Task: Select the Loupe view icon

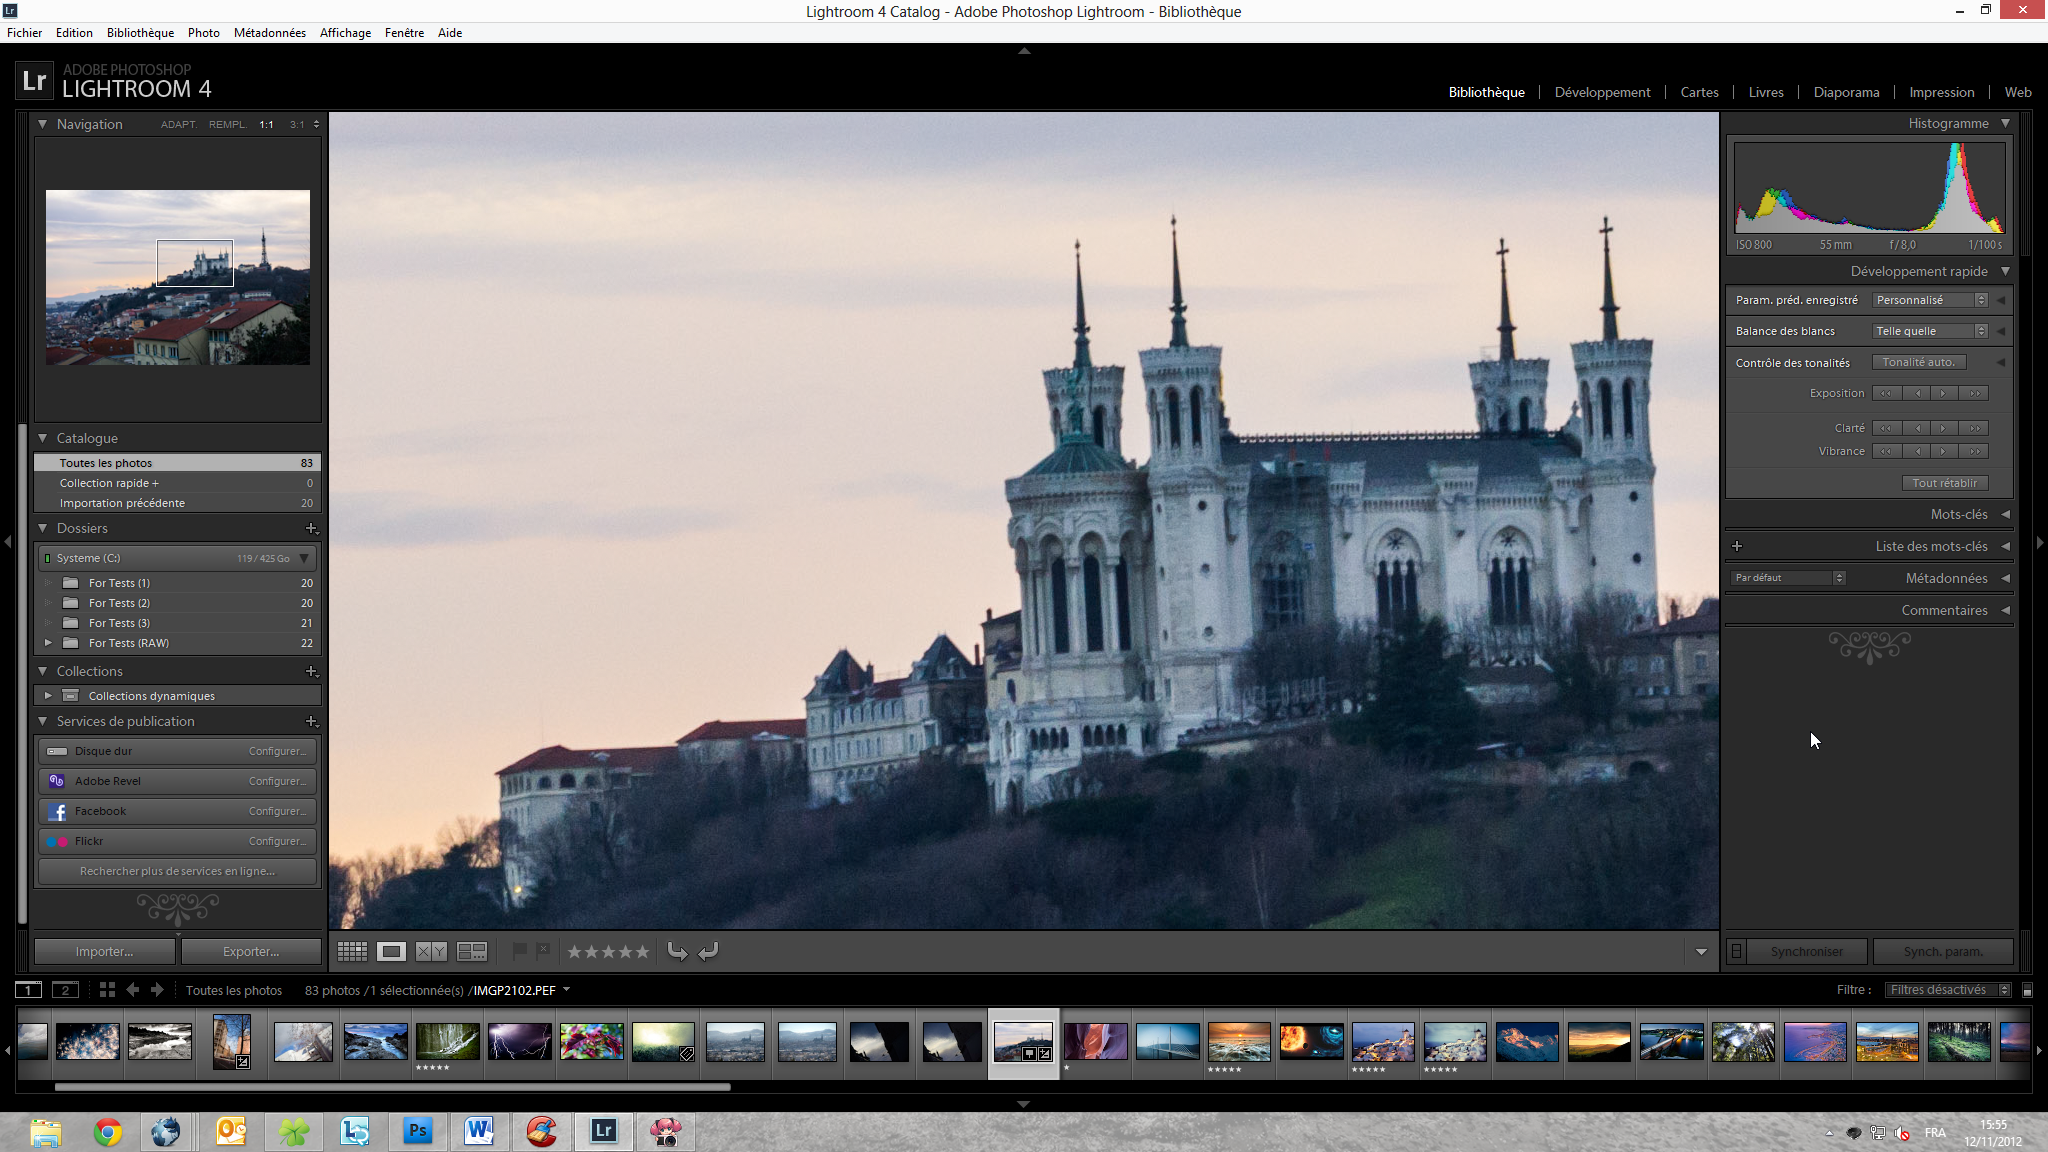Action: [x=391, y=951]
